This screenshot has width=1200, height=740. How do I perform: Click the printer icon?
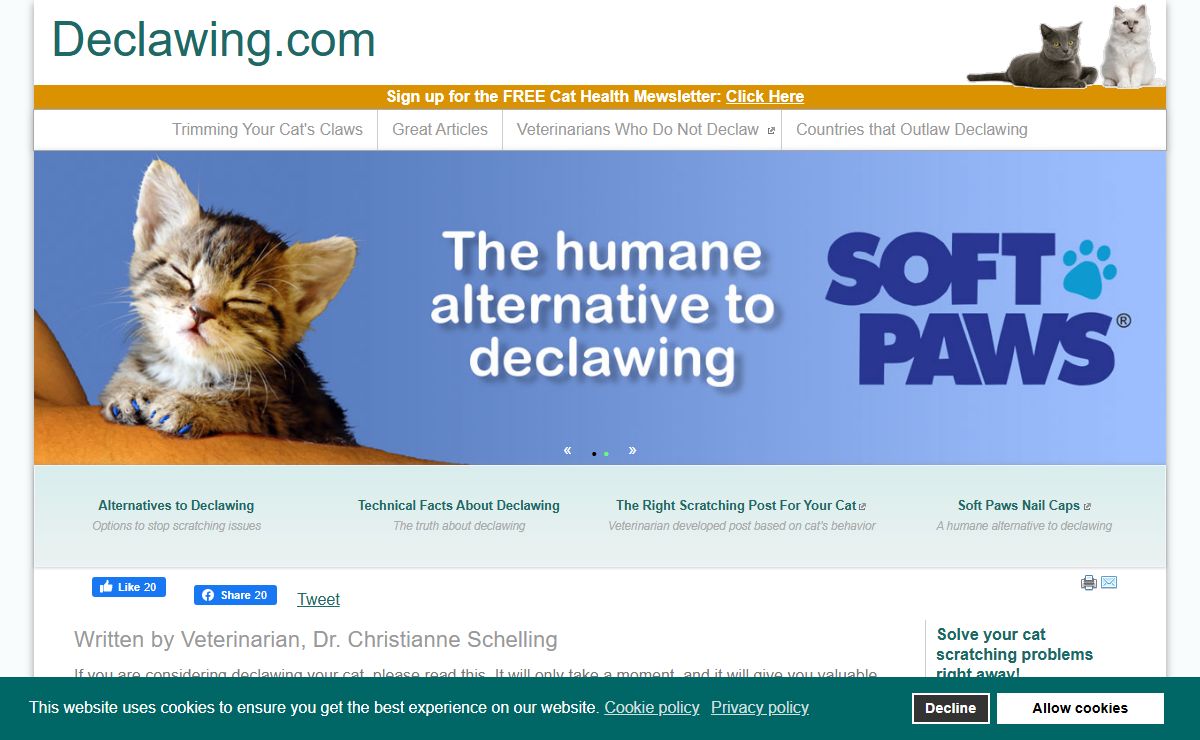[1089, 582]
